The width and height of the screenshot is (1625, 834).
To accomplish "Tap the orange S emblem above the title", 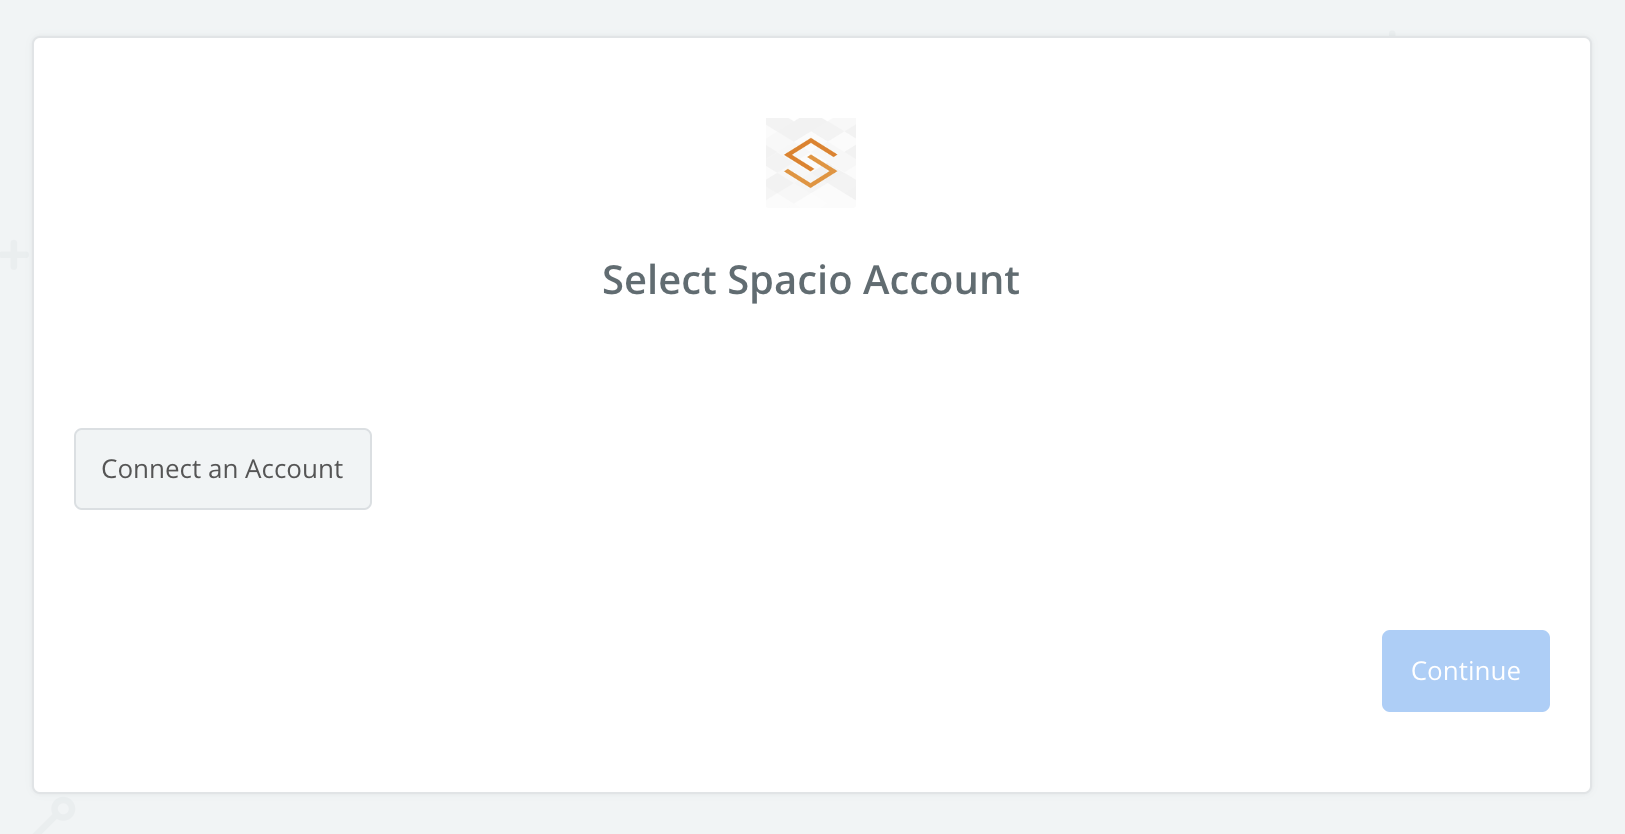I will (810, 163).
